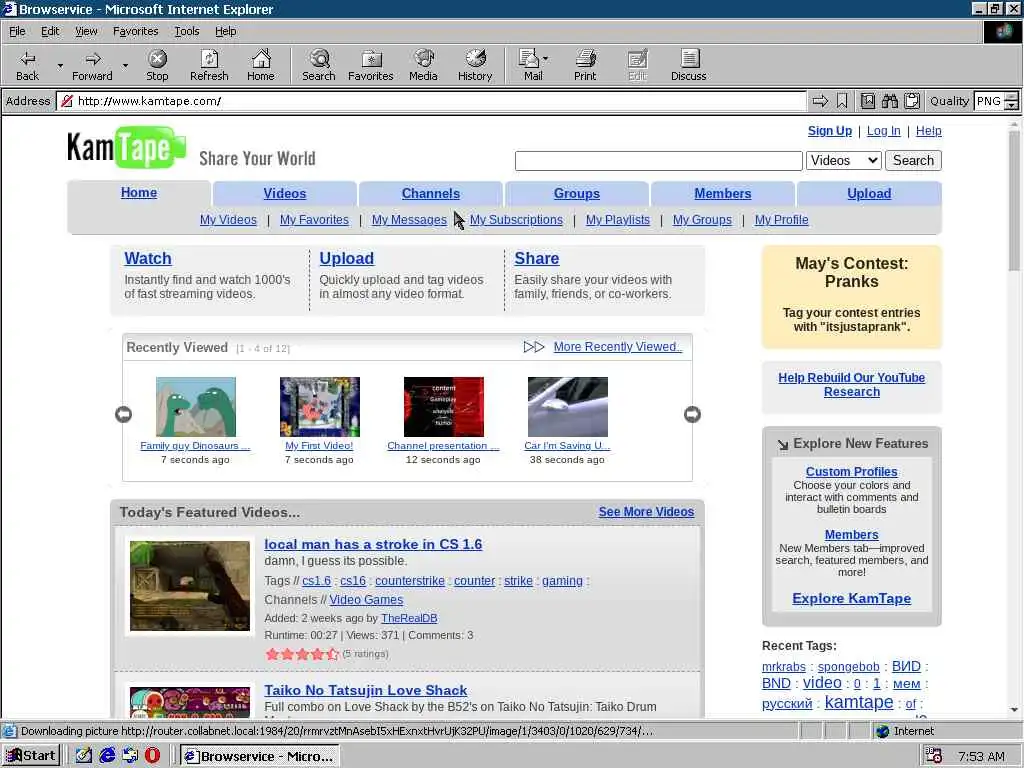This screenshot has width=1024, height=768.
Task: Click the bookmark ribbon icon beside the Go arrow
Action: click(842, 101)
